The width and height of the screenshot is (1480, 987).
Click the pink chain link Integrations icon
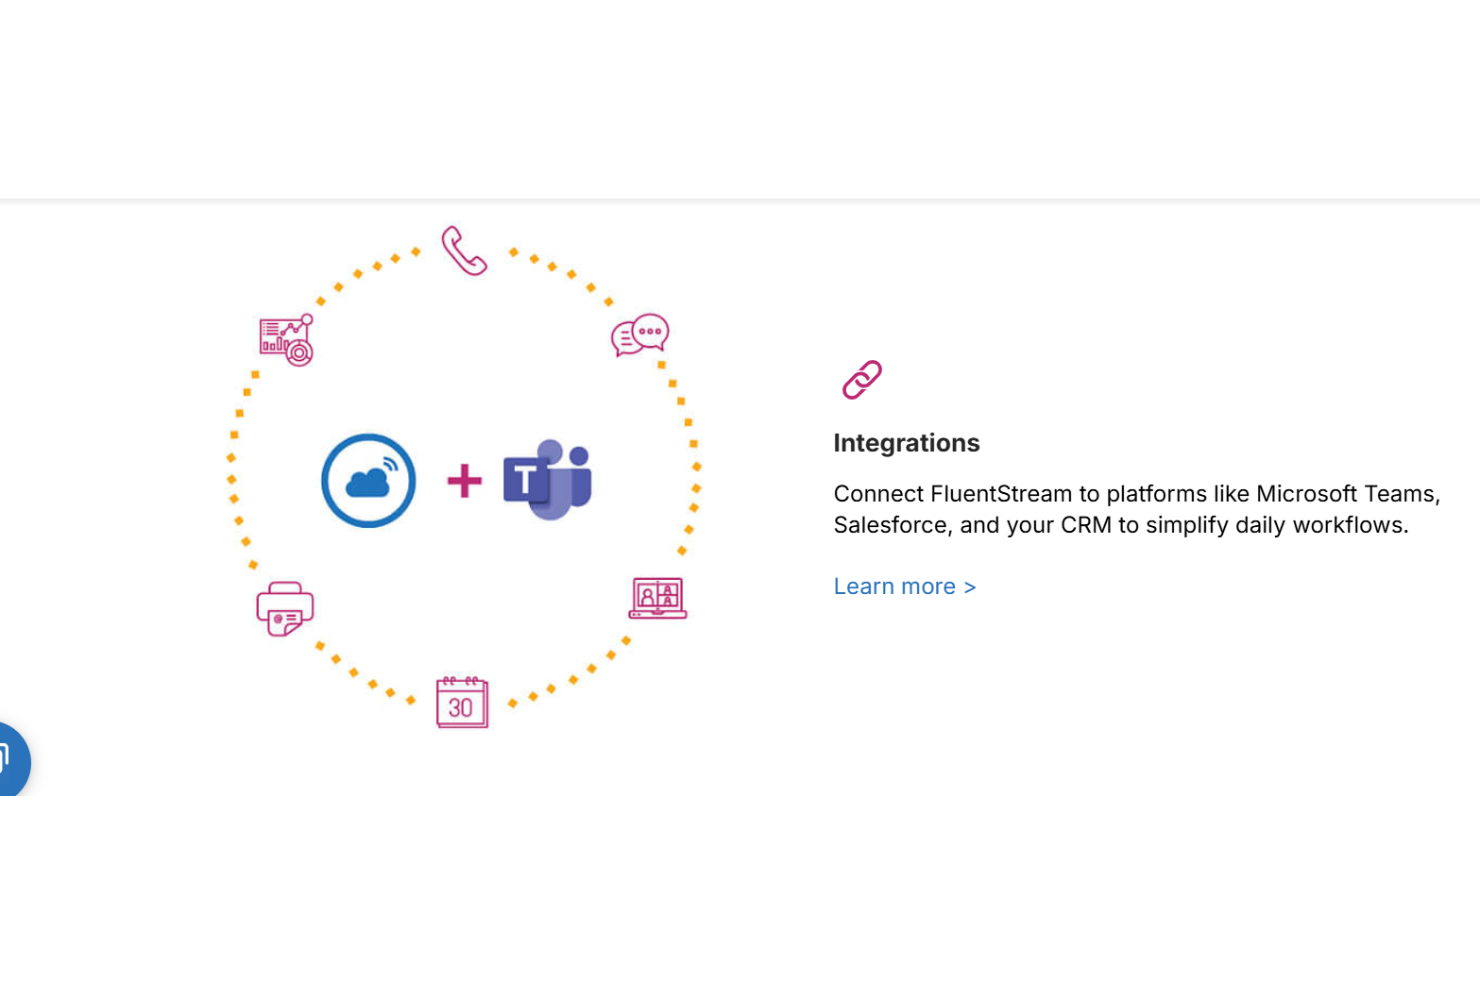click(x=861, y=379)
